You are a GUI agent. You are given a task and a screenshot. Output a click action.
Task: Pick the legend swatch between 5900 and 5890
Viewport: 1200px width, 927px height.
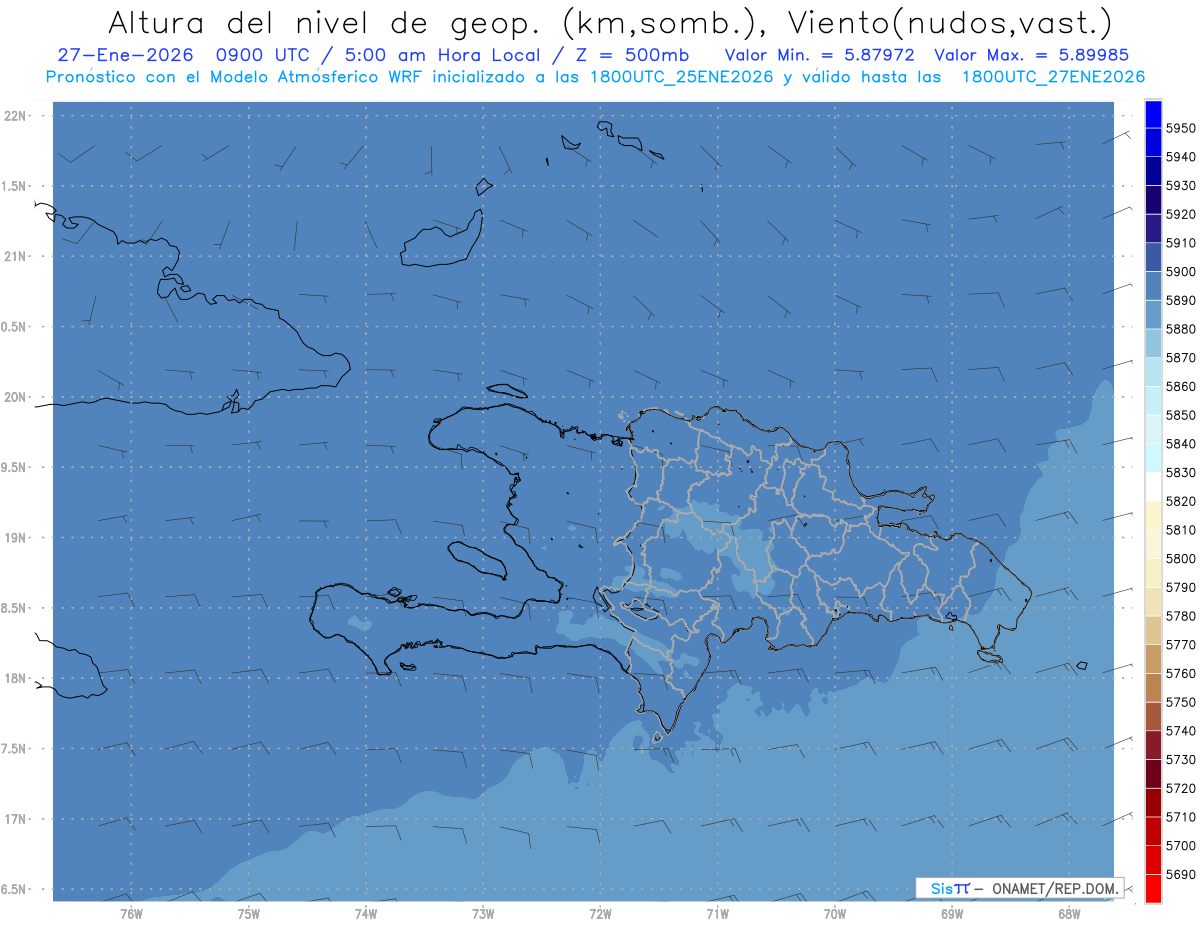pos(1153,285)
